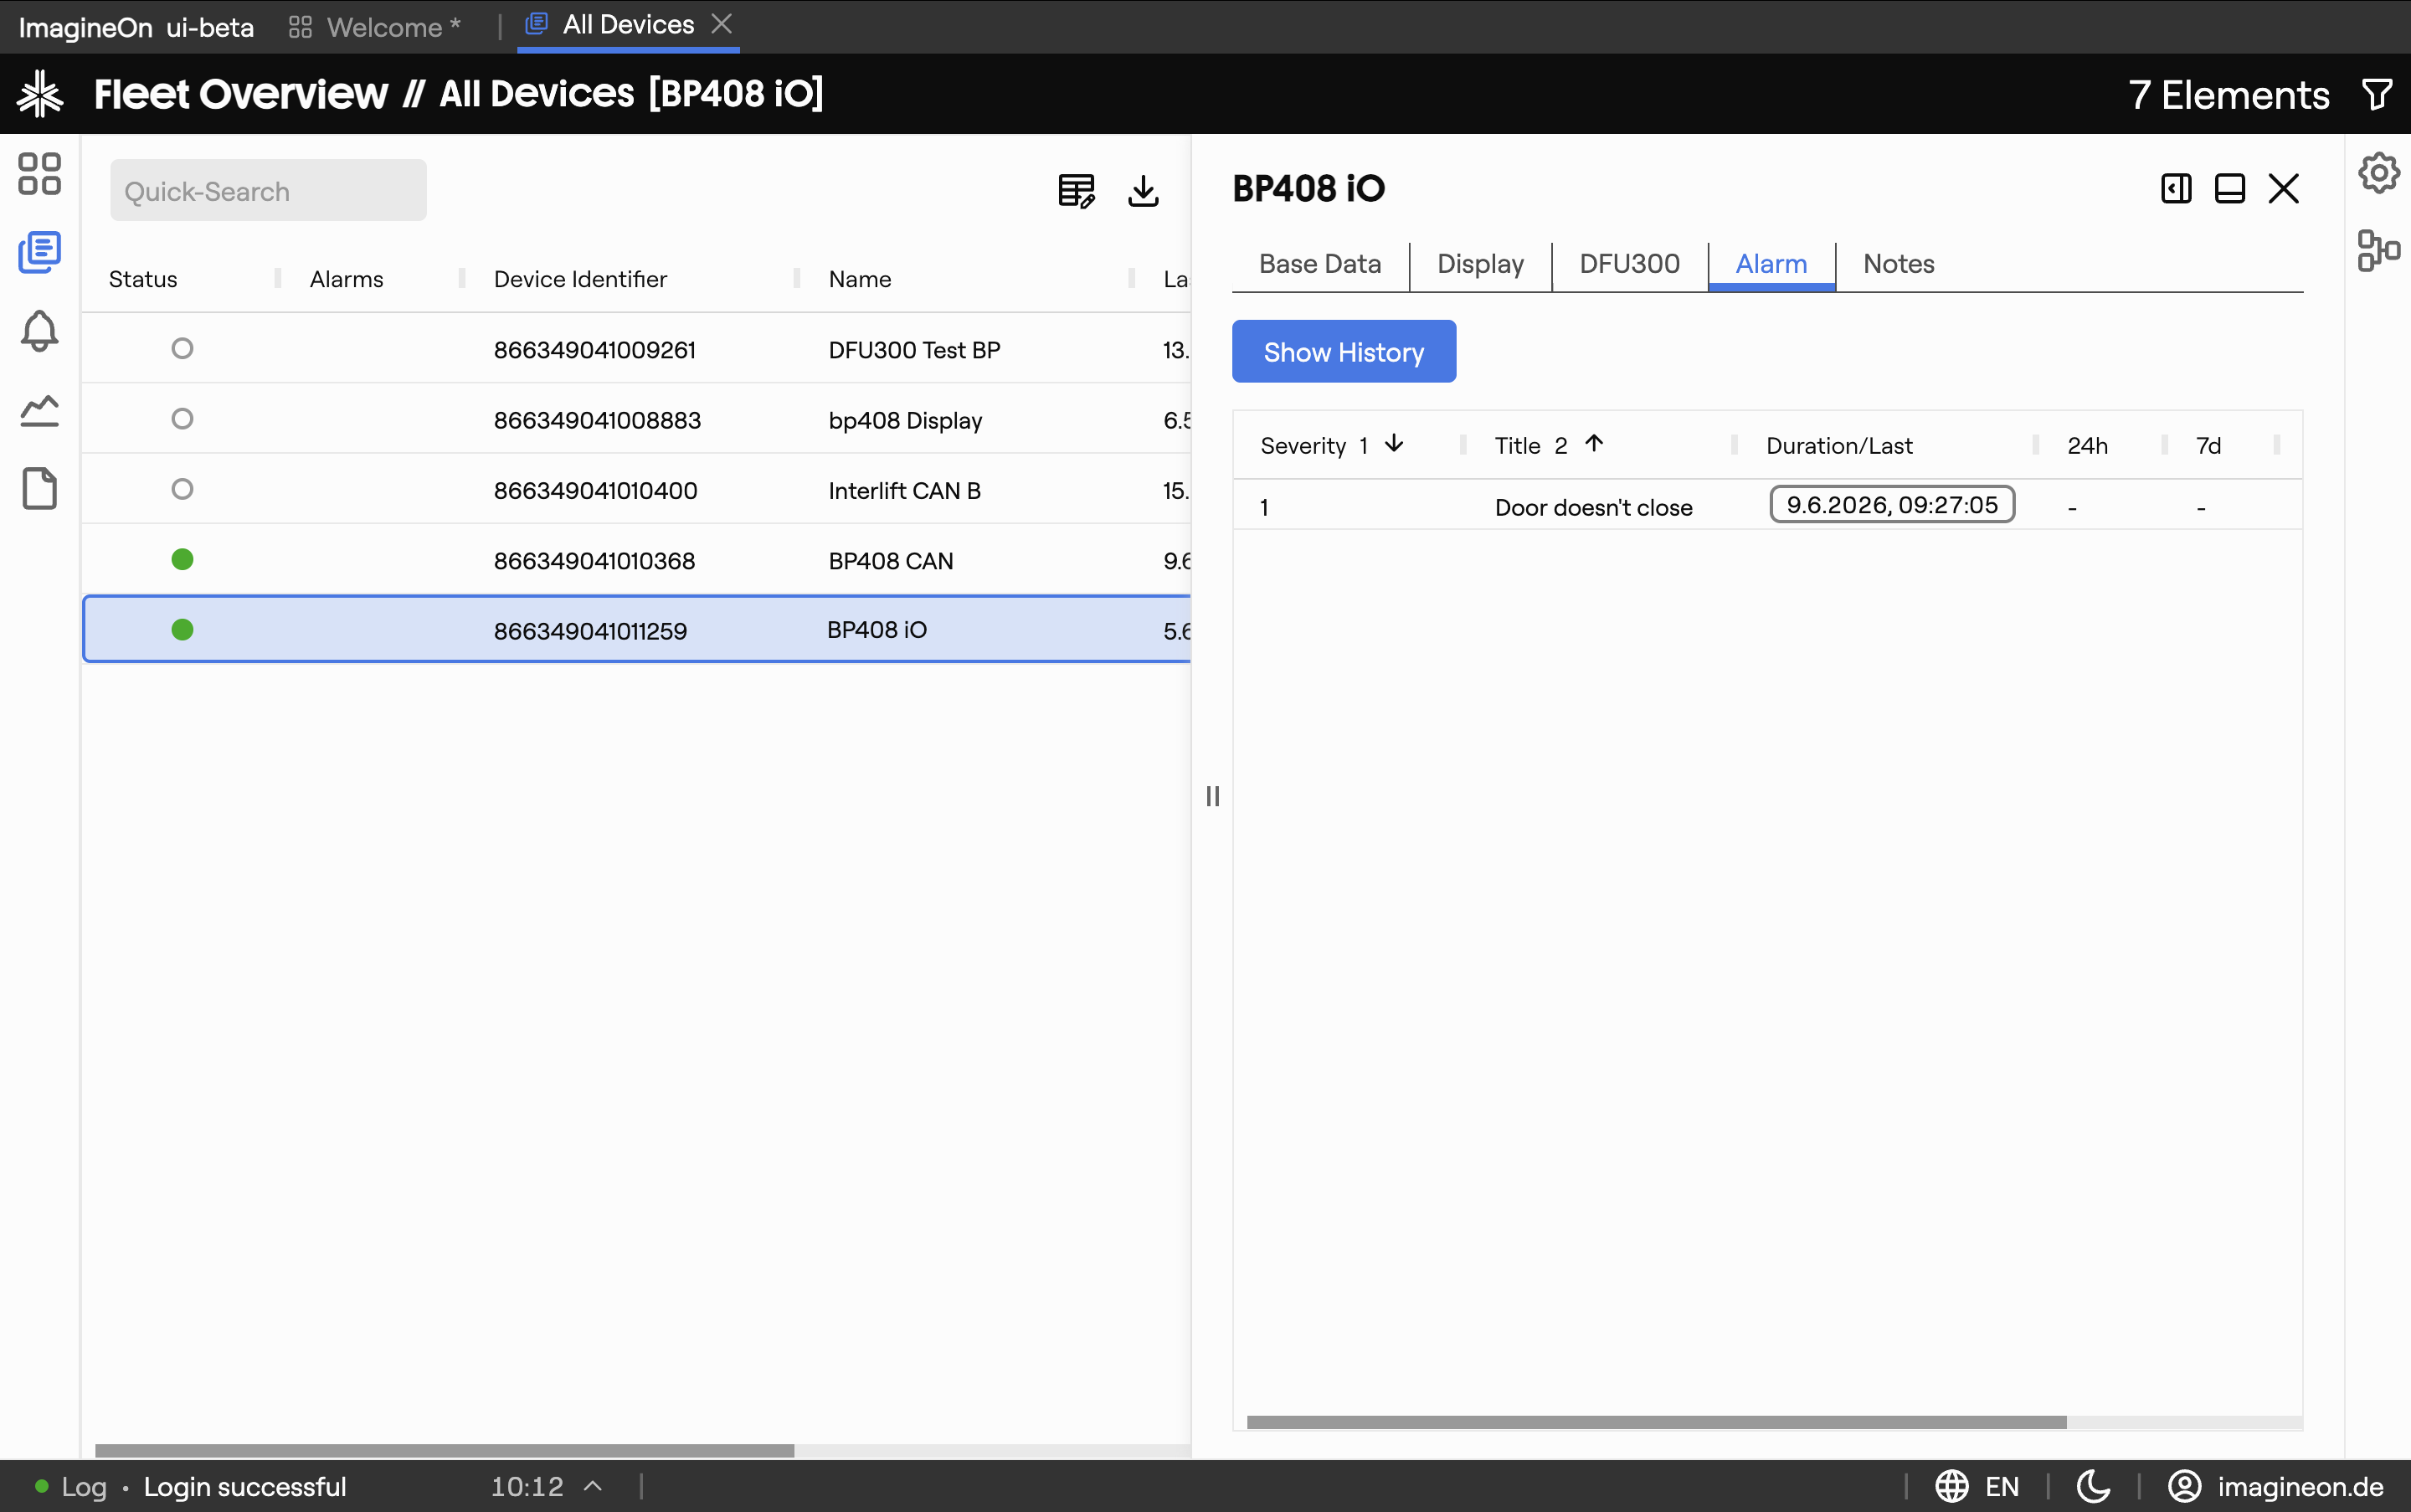Open the Display tab
The height and width of the screenshot is (1512, 2411).
[1481, 264]
